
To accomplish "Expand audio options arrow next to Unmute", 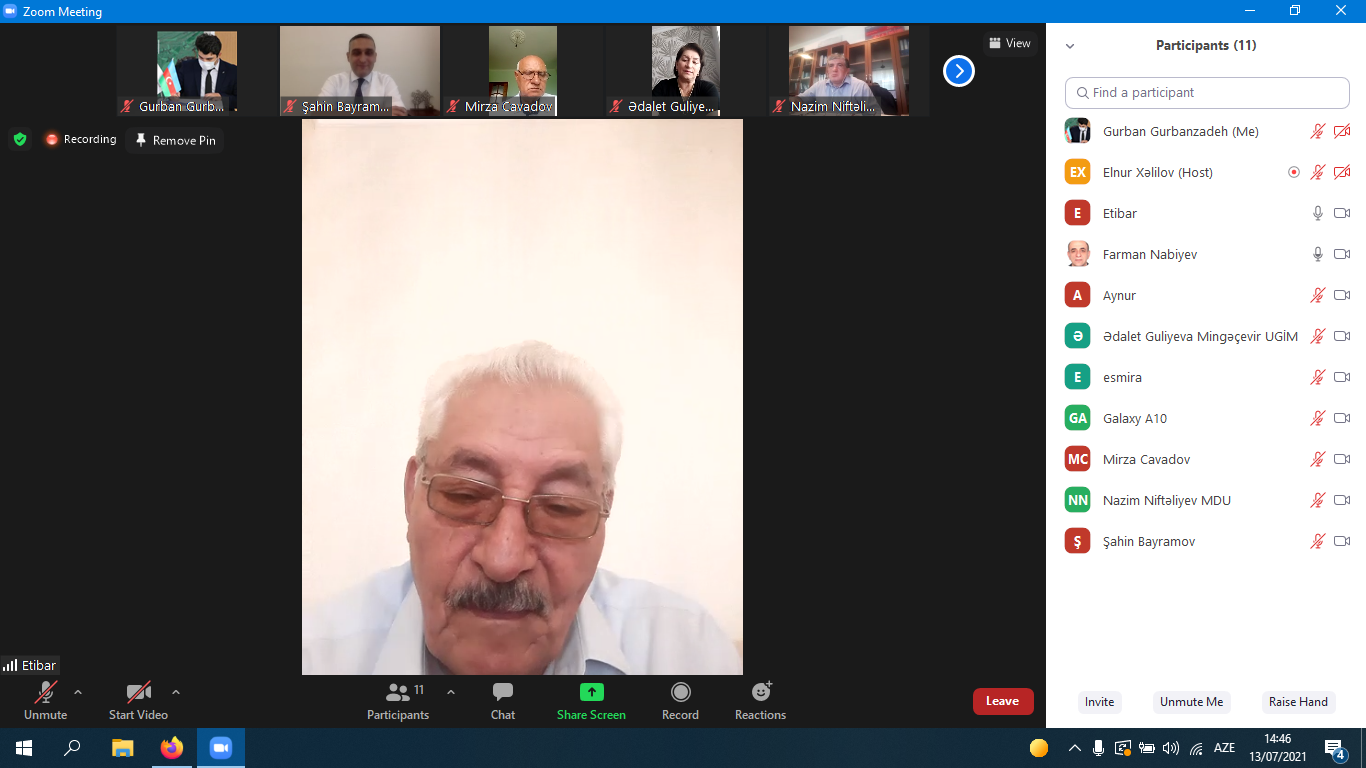I will [x=78, y=692].
